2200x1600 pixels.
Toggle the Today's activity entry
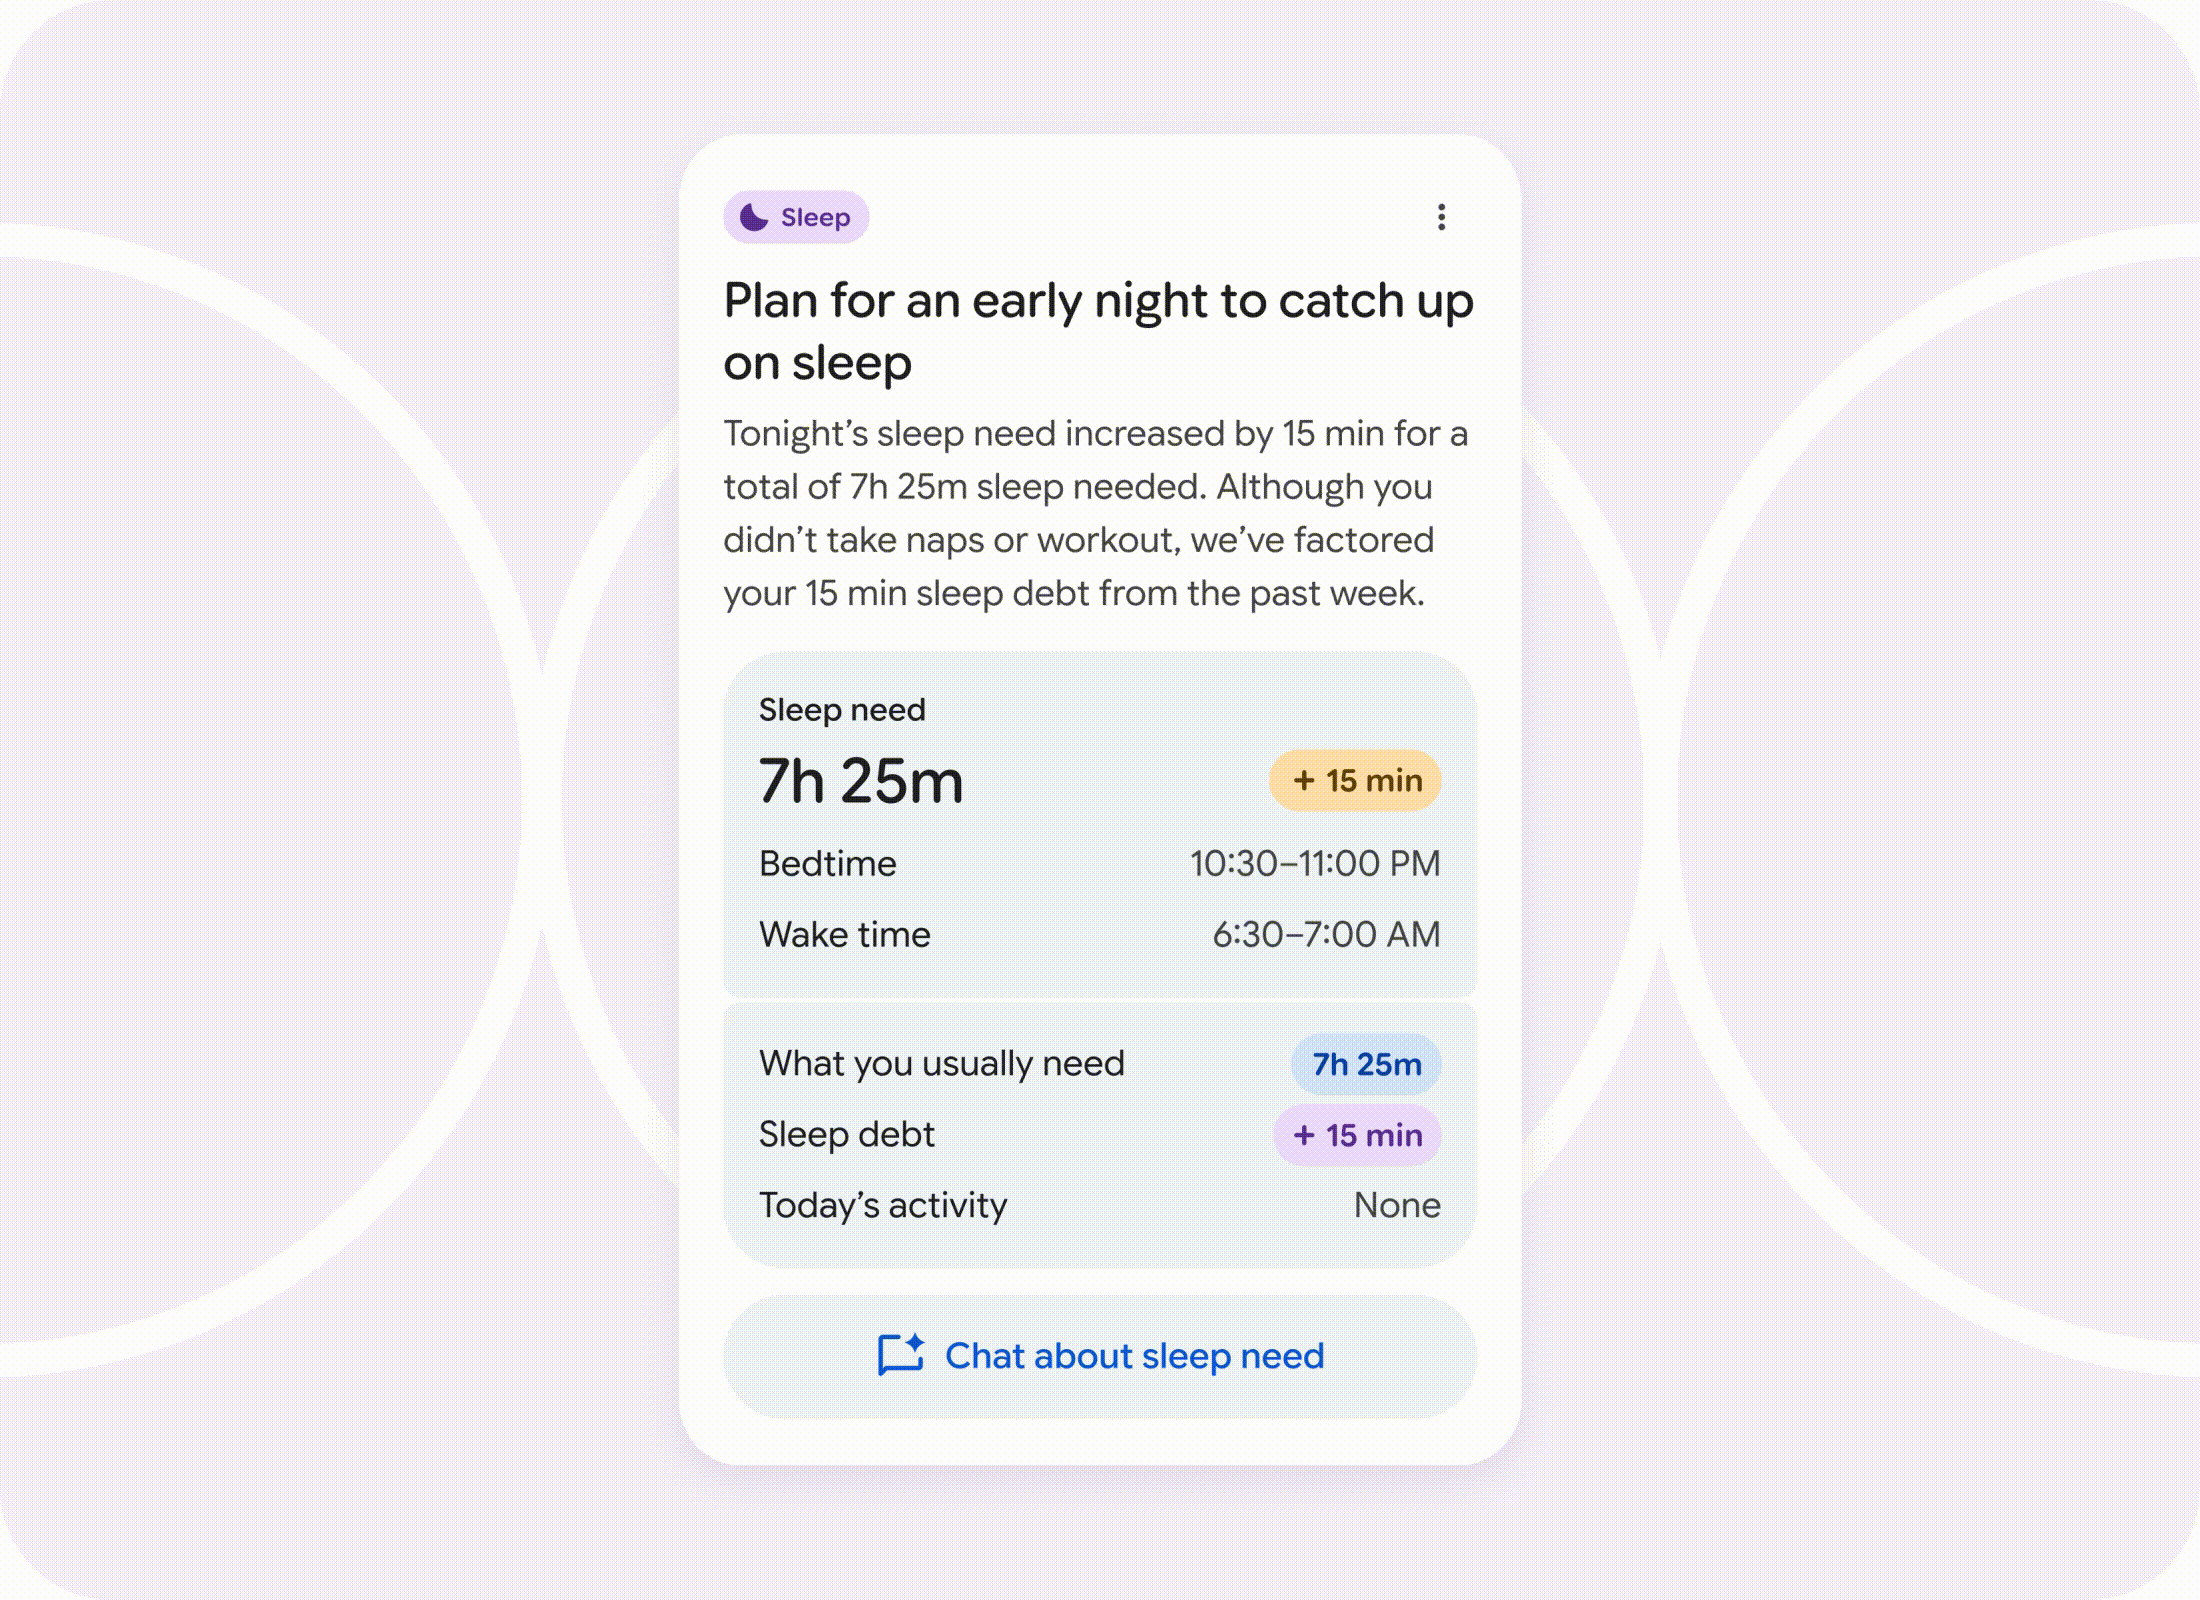point(1100,1205)
